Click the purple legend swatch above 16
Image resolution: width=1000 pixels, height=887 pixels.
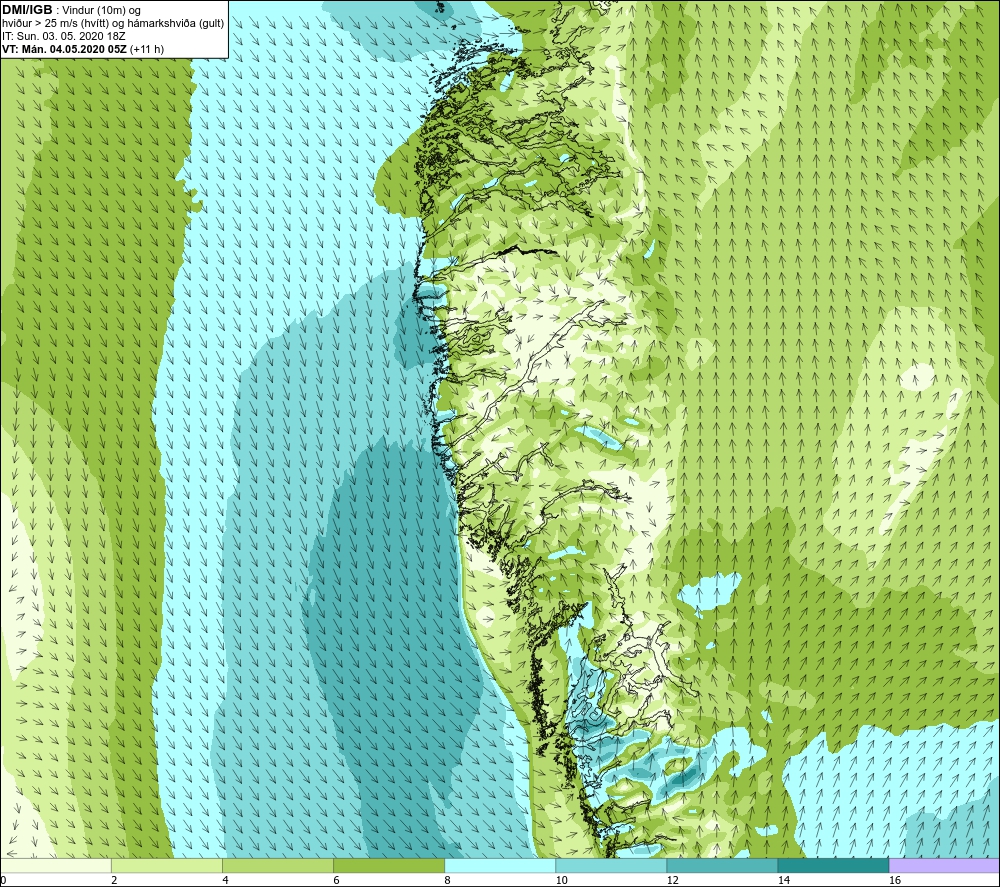coord(944,866)
